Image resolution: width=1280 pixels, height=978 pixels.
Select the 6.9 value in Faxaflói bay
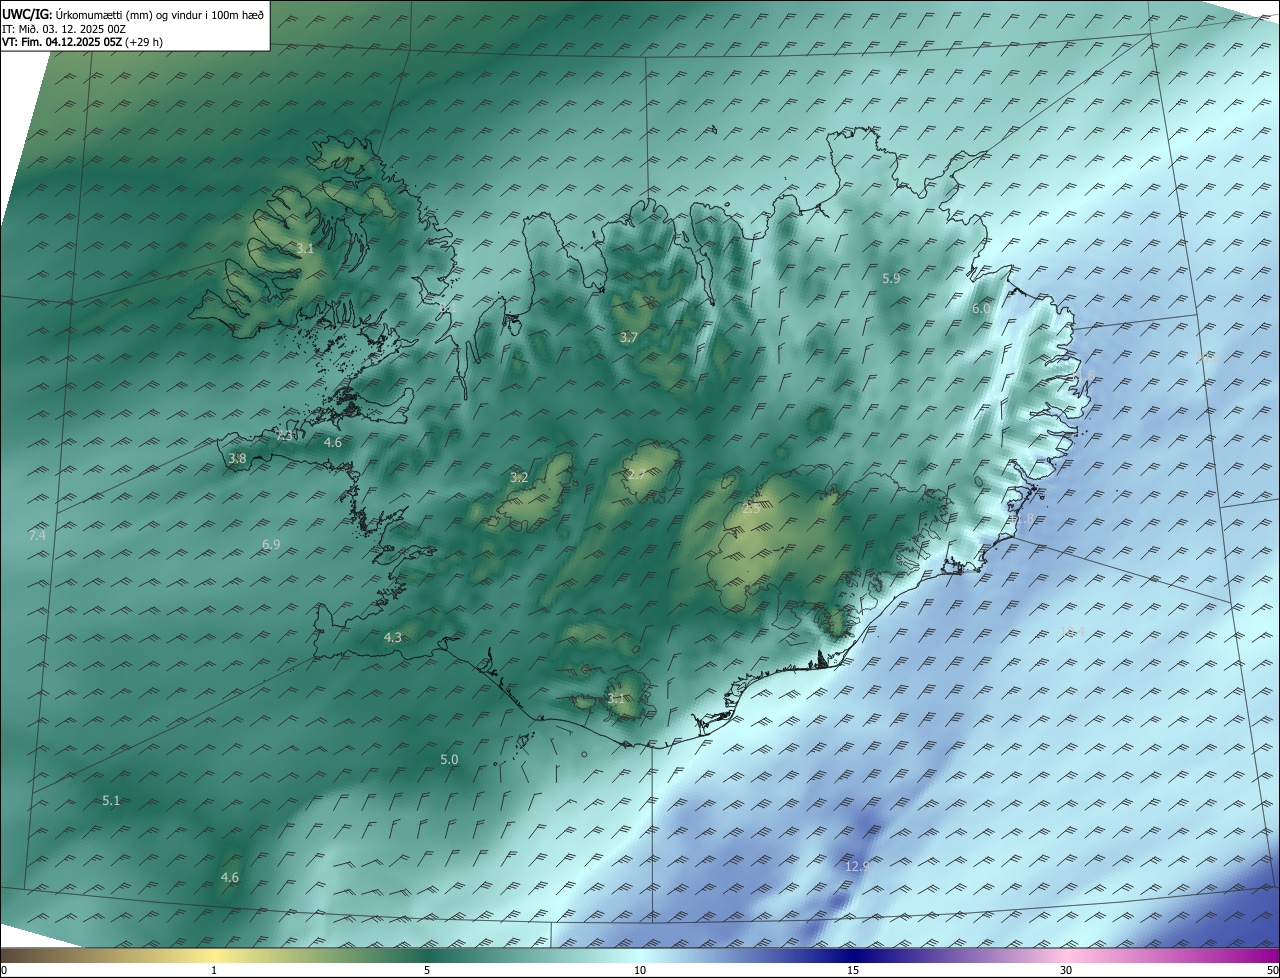point(271,545)
